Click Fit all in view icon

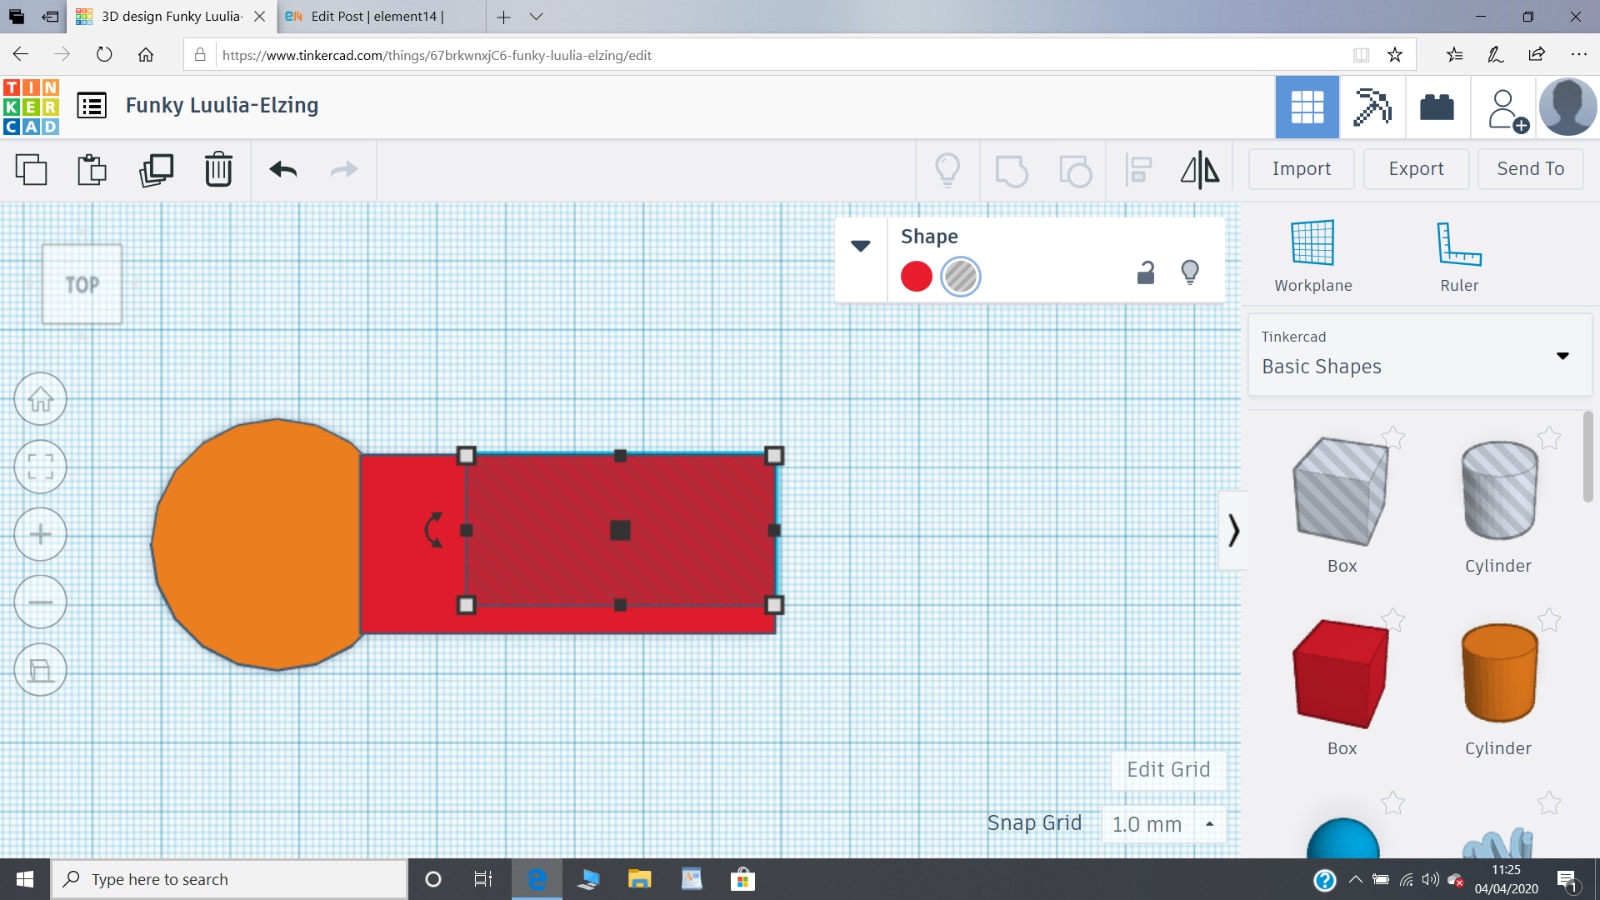[41, 467]
